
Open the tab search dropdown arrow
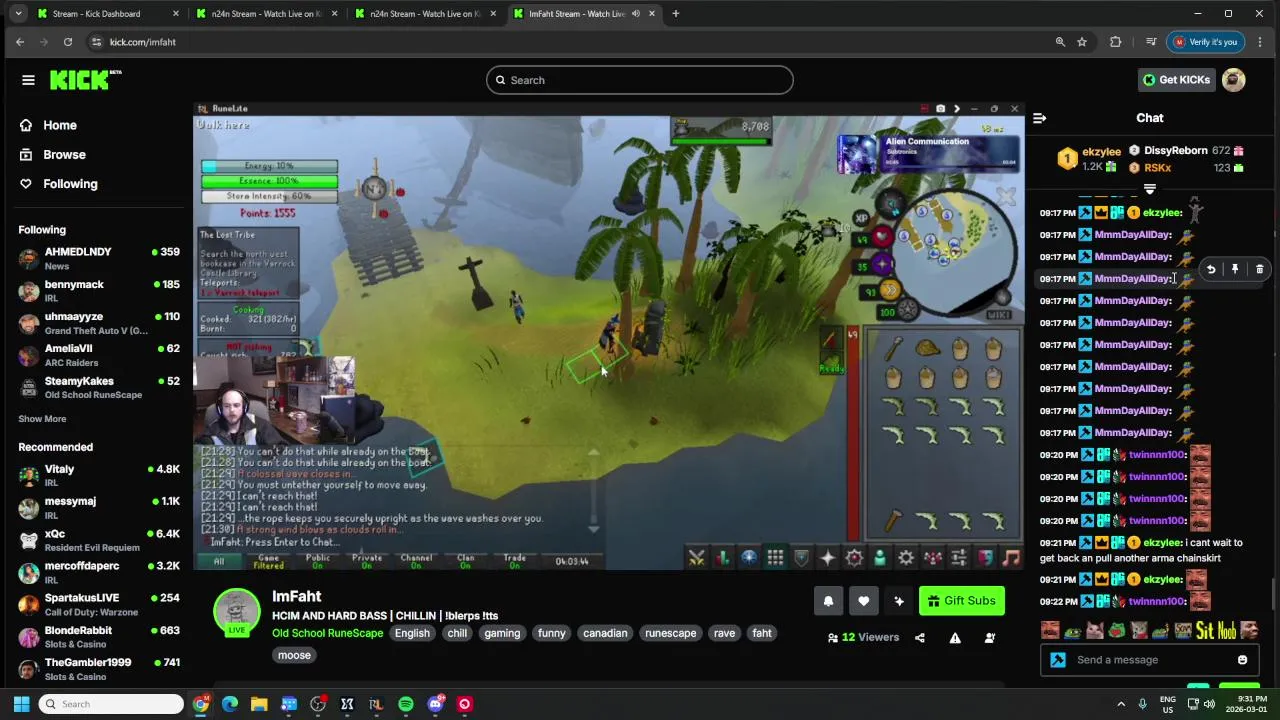pyautogui.click(x=18, y=14)
